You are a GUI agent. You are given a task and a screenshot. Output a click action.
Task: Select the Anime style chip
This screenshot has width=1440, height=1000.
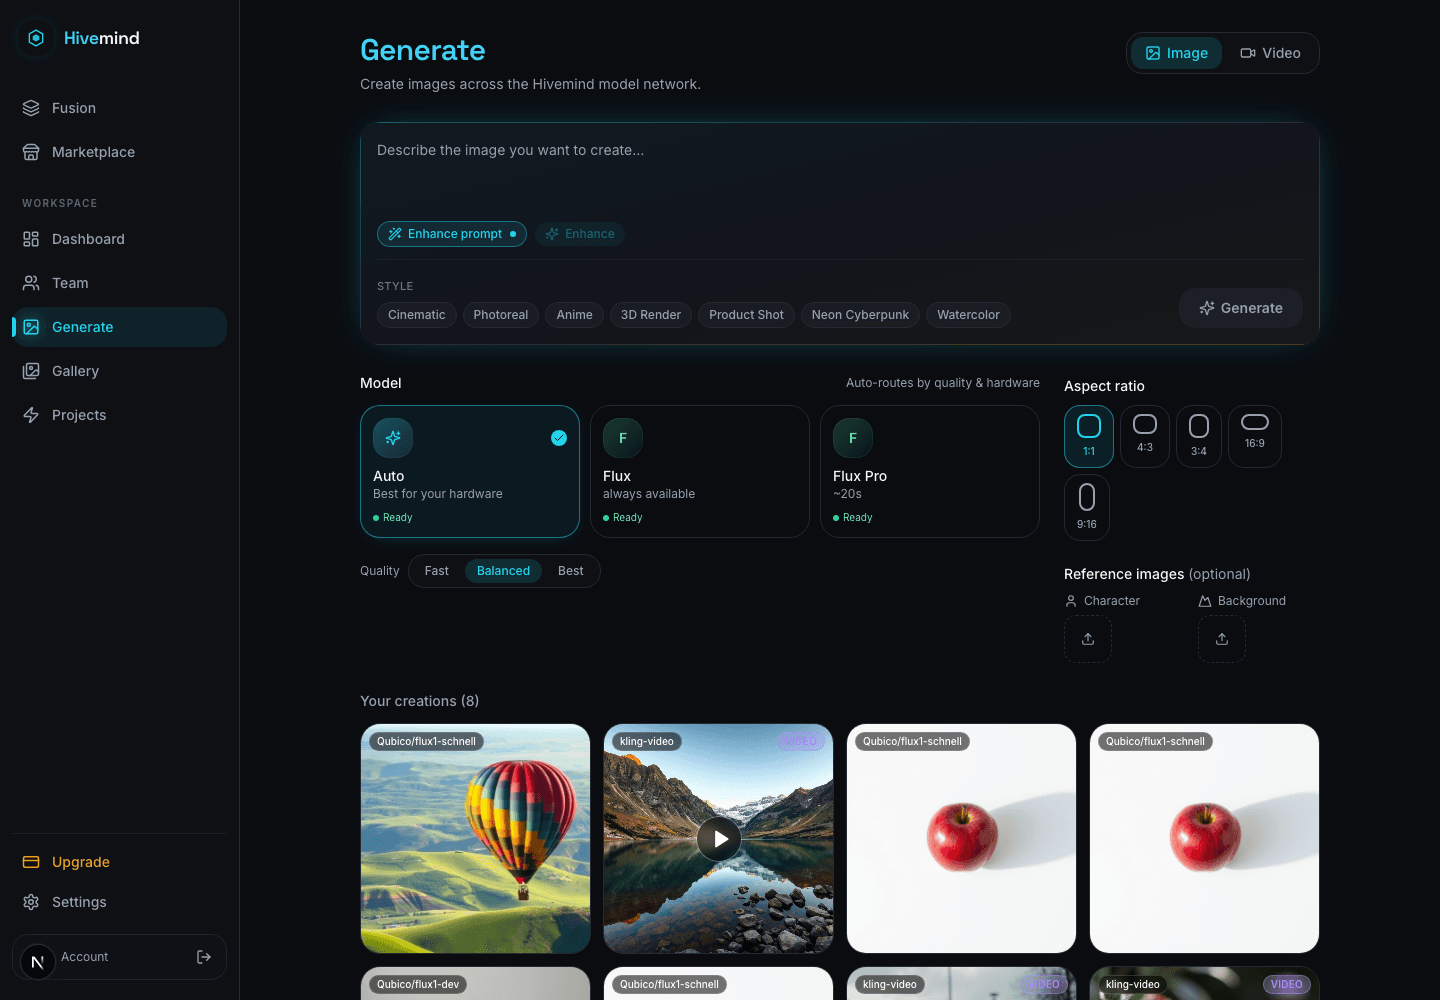[574, 315]
